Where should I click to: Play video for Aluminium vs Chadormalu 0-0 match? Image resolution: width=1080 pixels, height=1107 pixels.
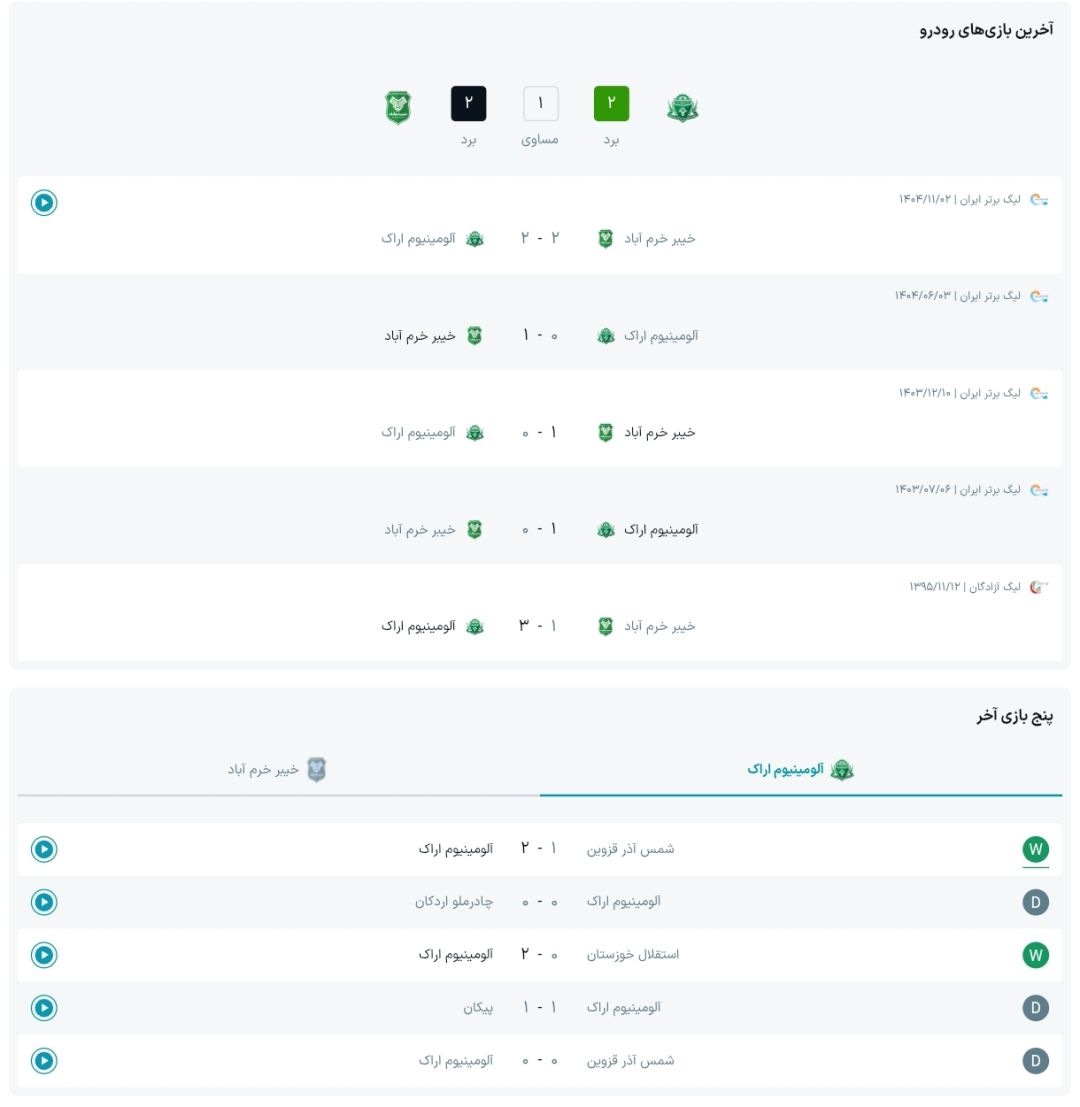coord(44,902)
